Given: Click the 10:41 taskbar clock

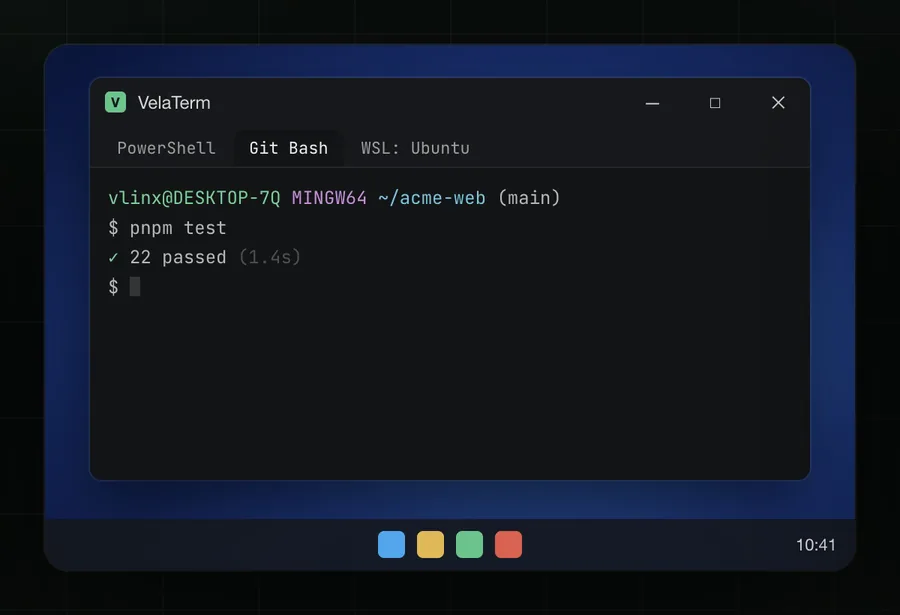Looking at the screenshot, I should [x=816, y=545].
